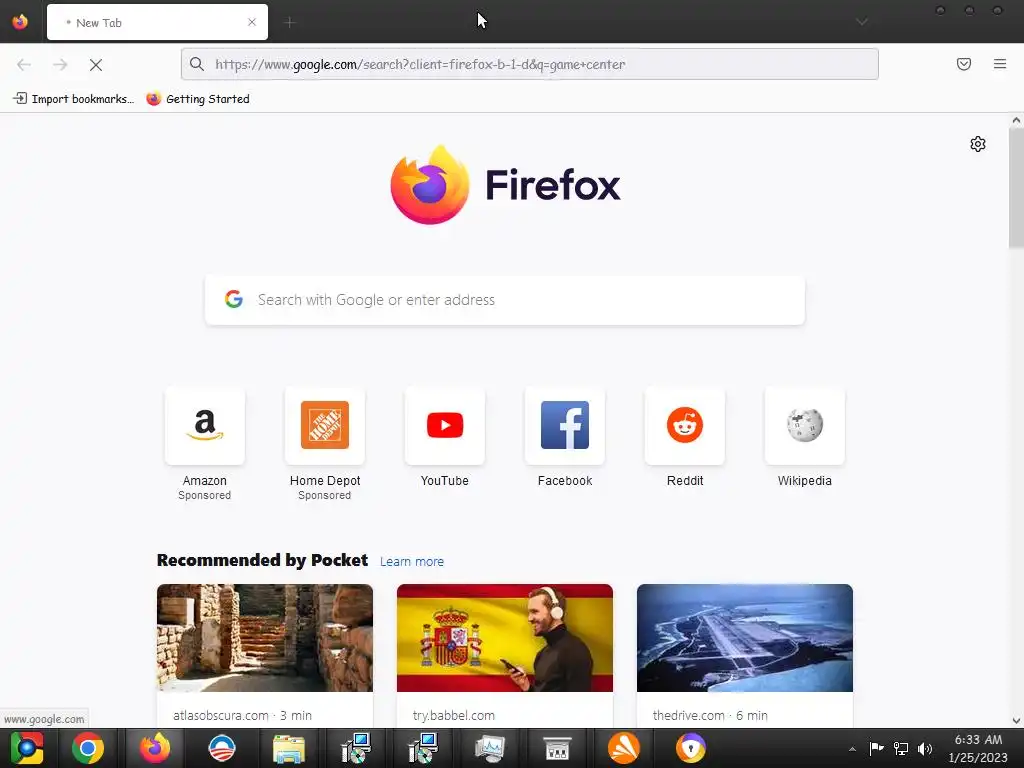Expand the list all tabs chevron
Screen dimensions: 1024x768
tap(862, 22)
